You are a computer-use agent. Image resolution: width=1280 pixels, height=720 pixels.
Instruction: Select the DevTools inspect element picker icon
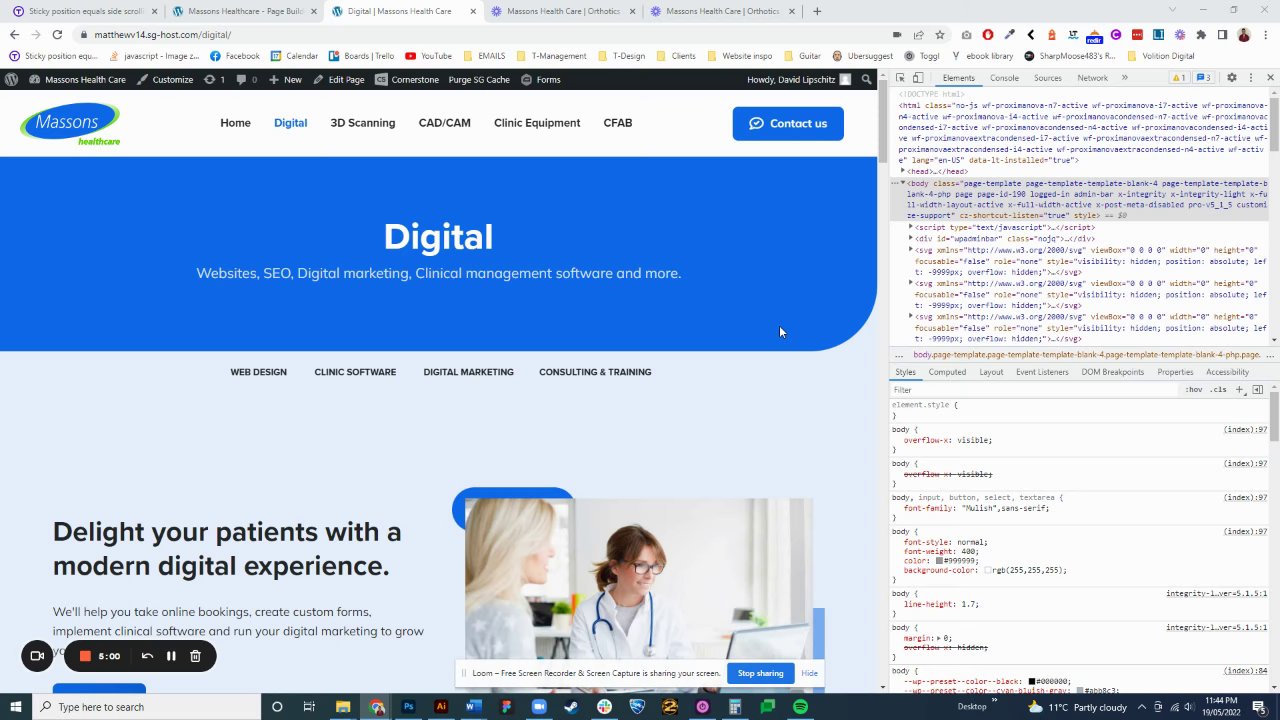tap(900, 78)
